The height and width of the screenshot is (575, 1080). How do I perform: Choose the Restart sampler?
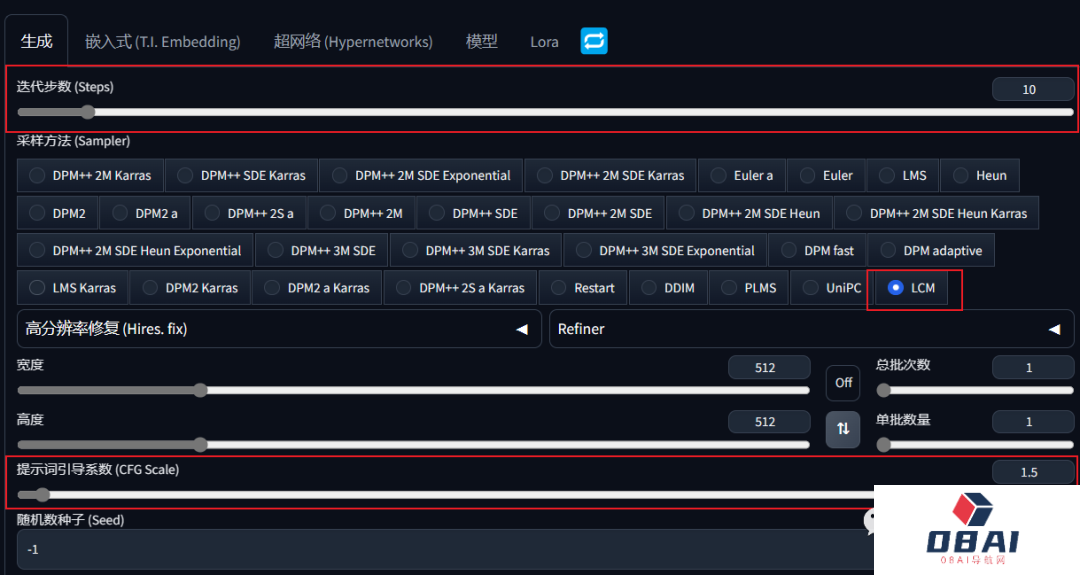582,288
